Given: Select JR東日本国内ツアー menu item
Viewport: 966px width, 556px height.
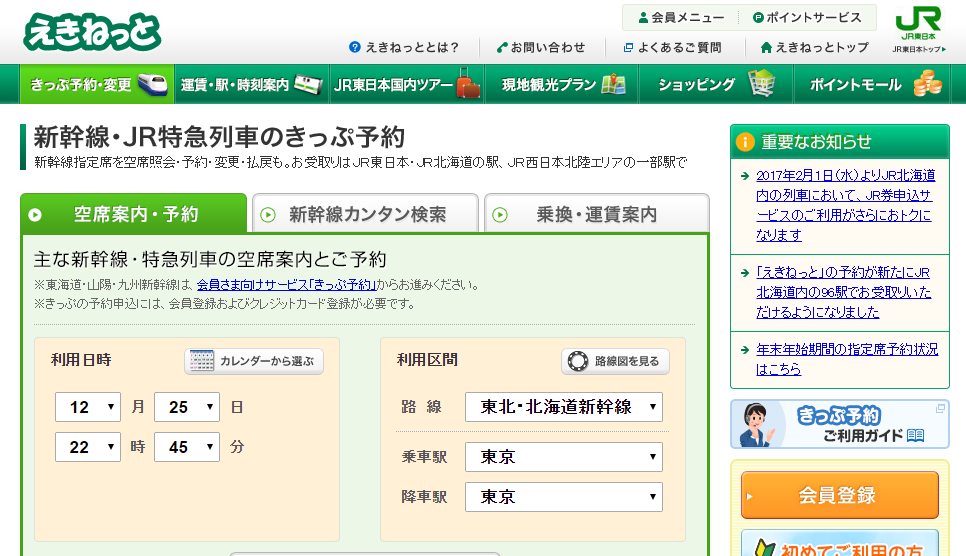Looking at the screenshot, I should click(x=407, y=84).
